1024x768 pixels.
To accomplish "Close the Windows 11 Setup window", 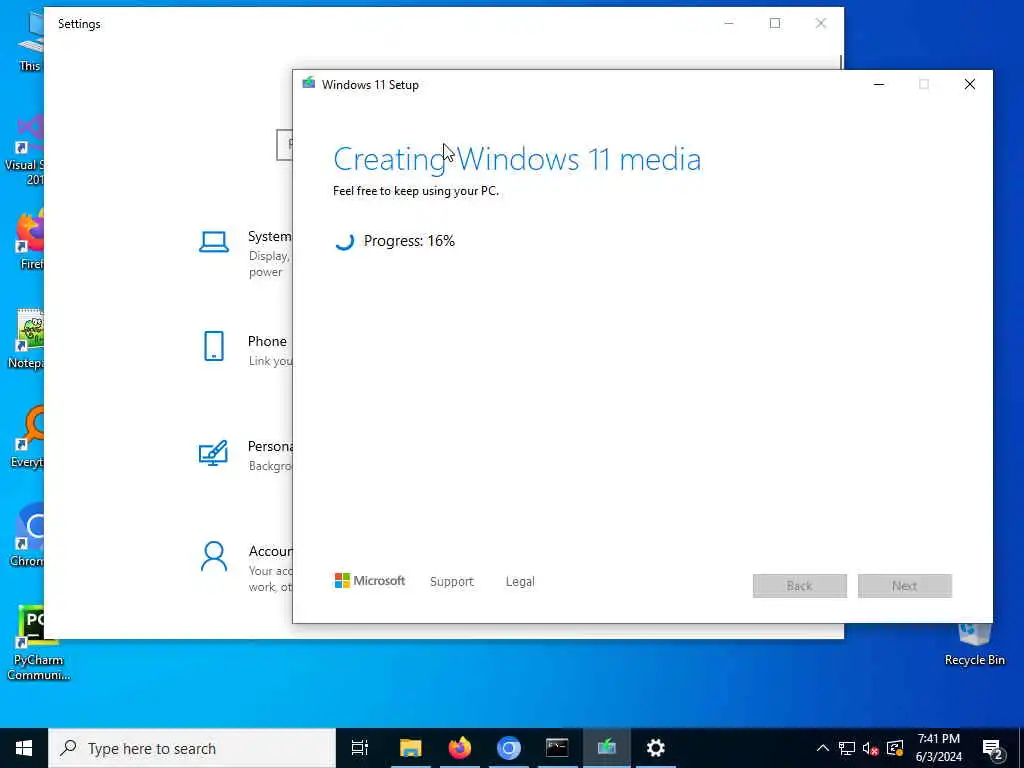I will pyautogui.click(x=970, y=84).
